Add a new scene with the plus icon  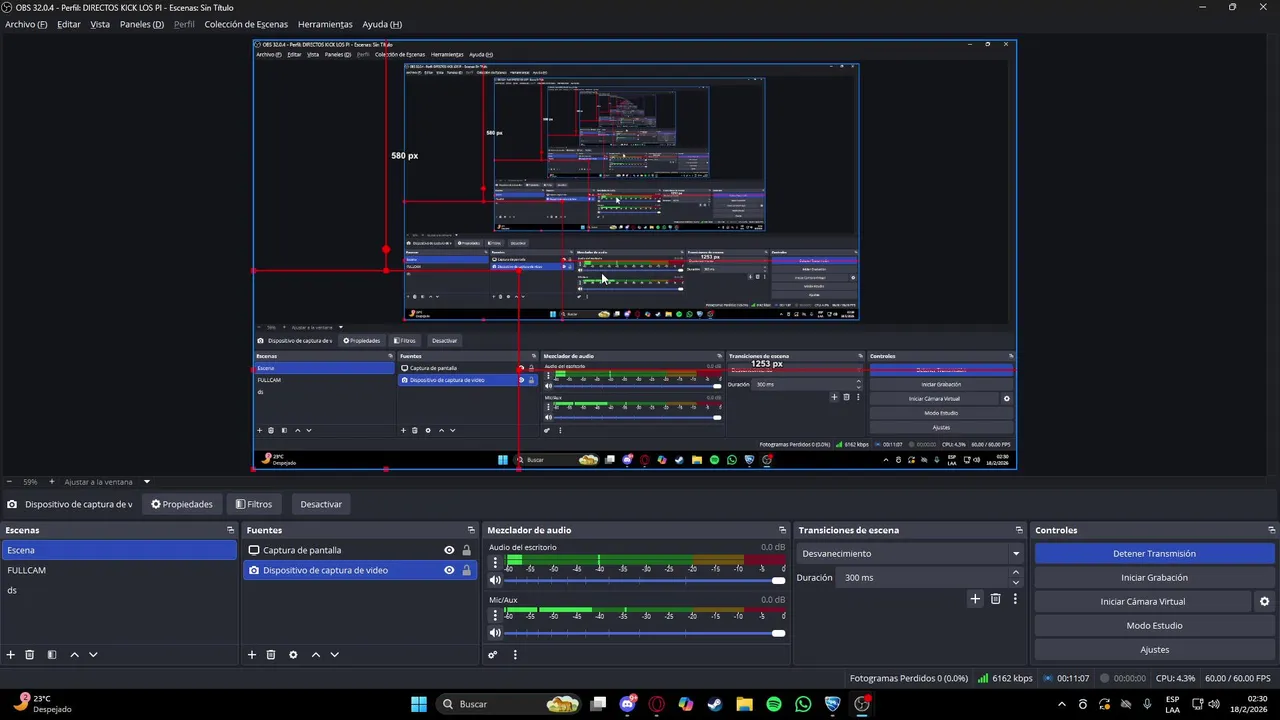pyautogui.click(x=11, y=655)
